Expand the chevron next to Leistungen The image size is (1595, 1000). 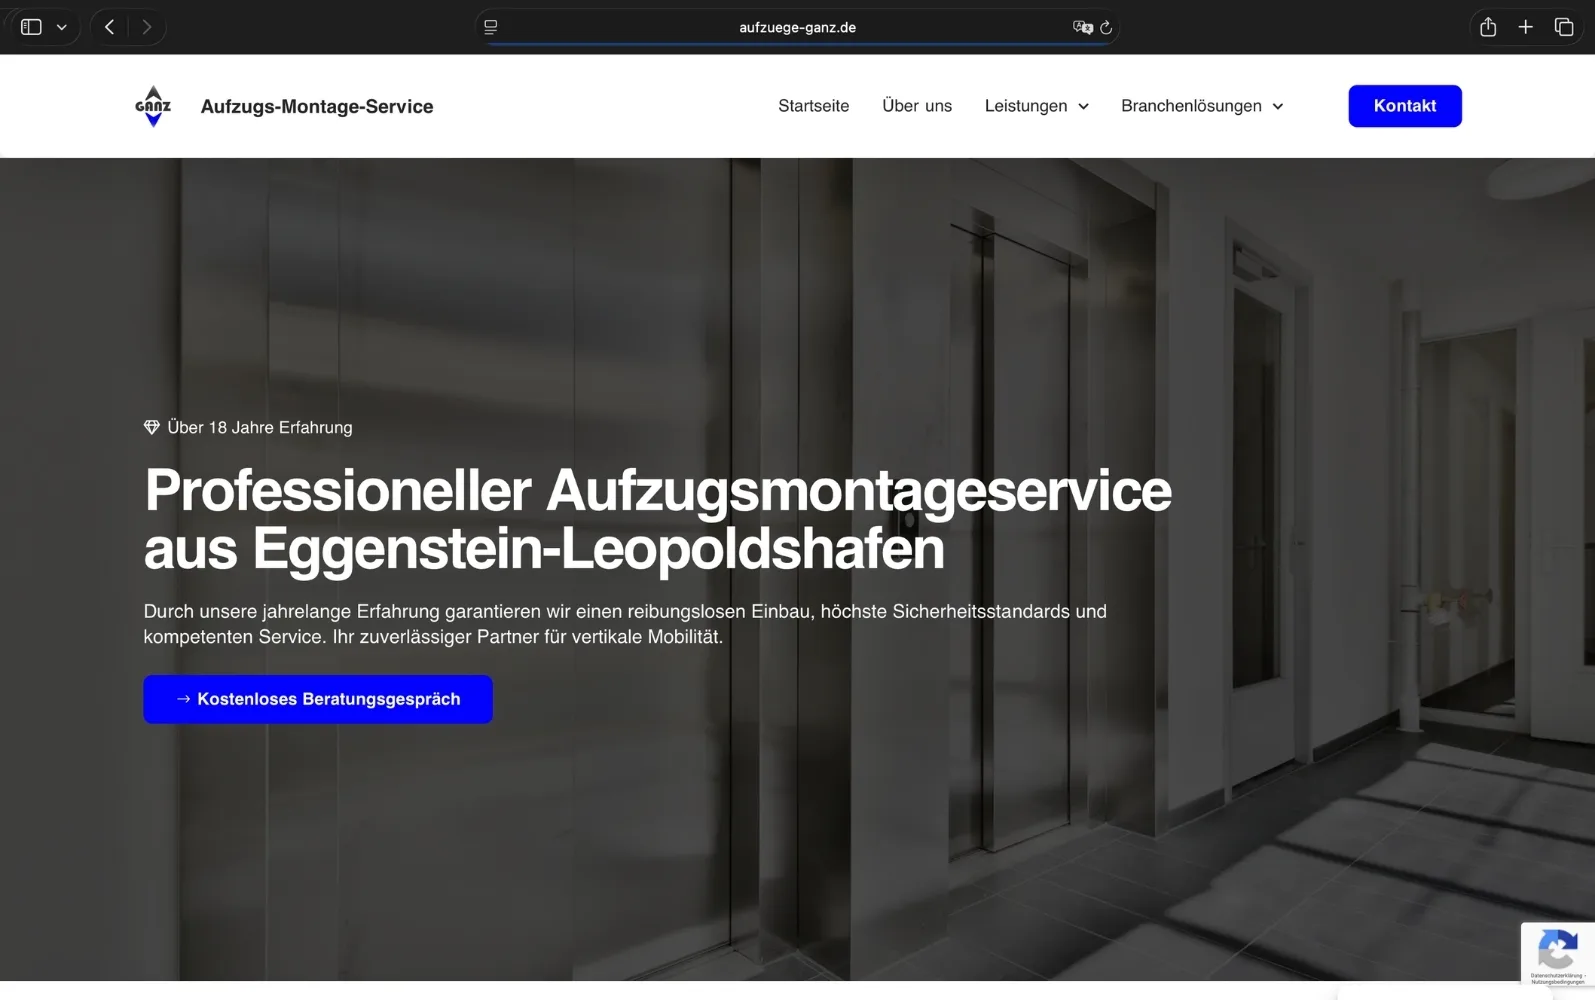tap(1083, 106)
